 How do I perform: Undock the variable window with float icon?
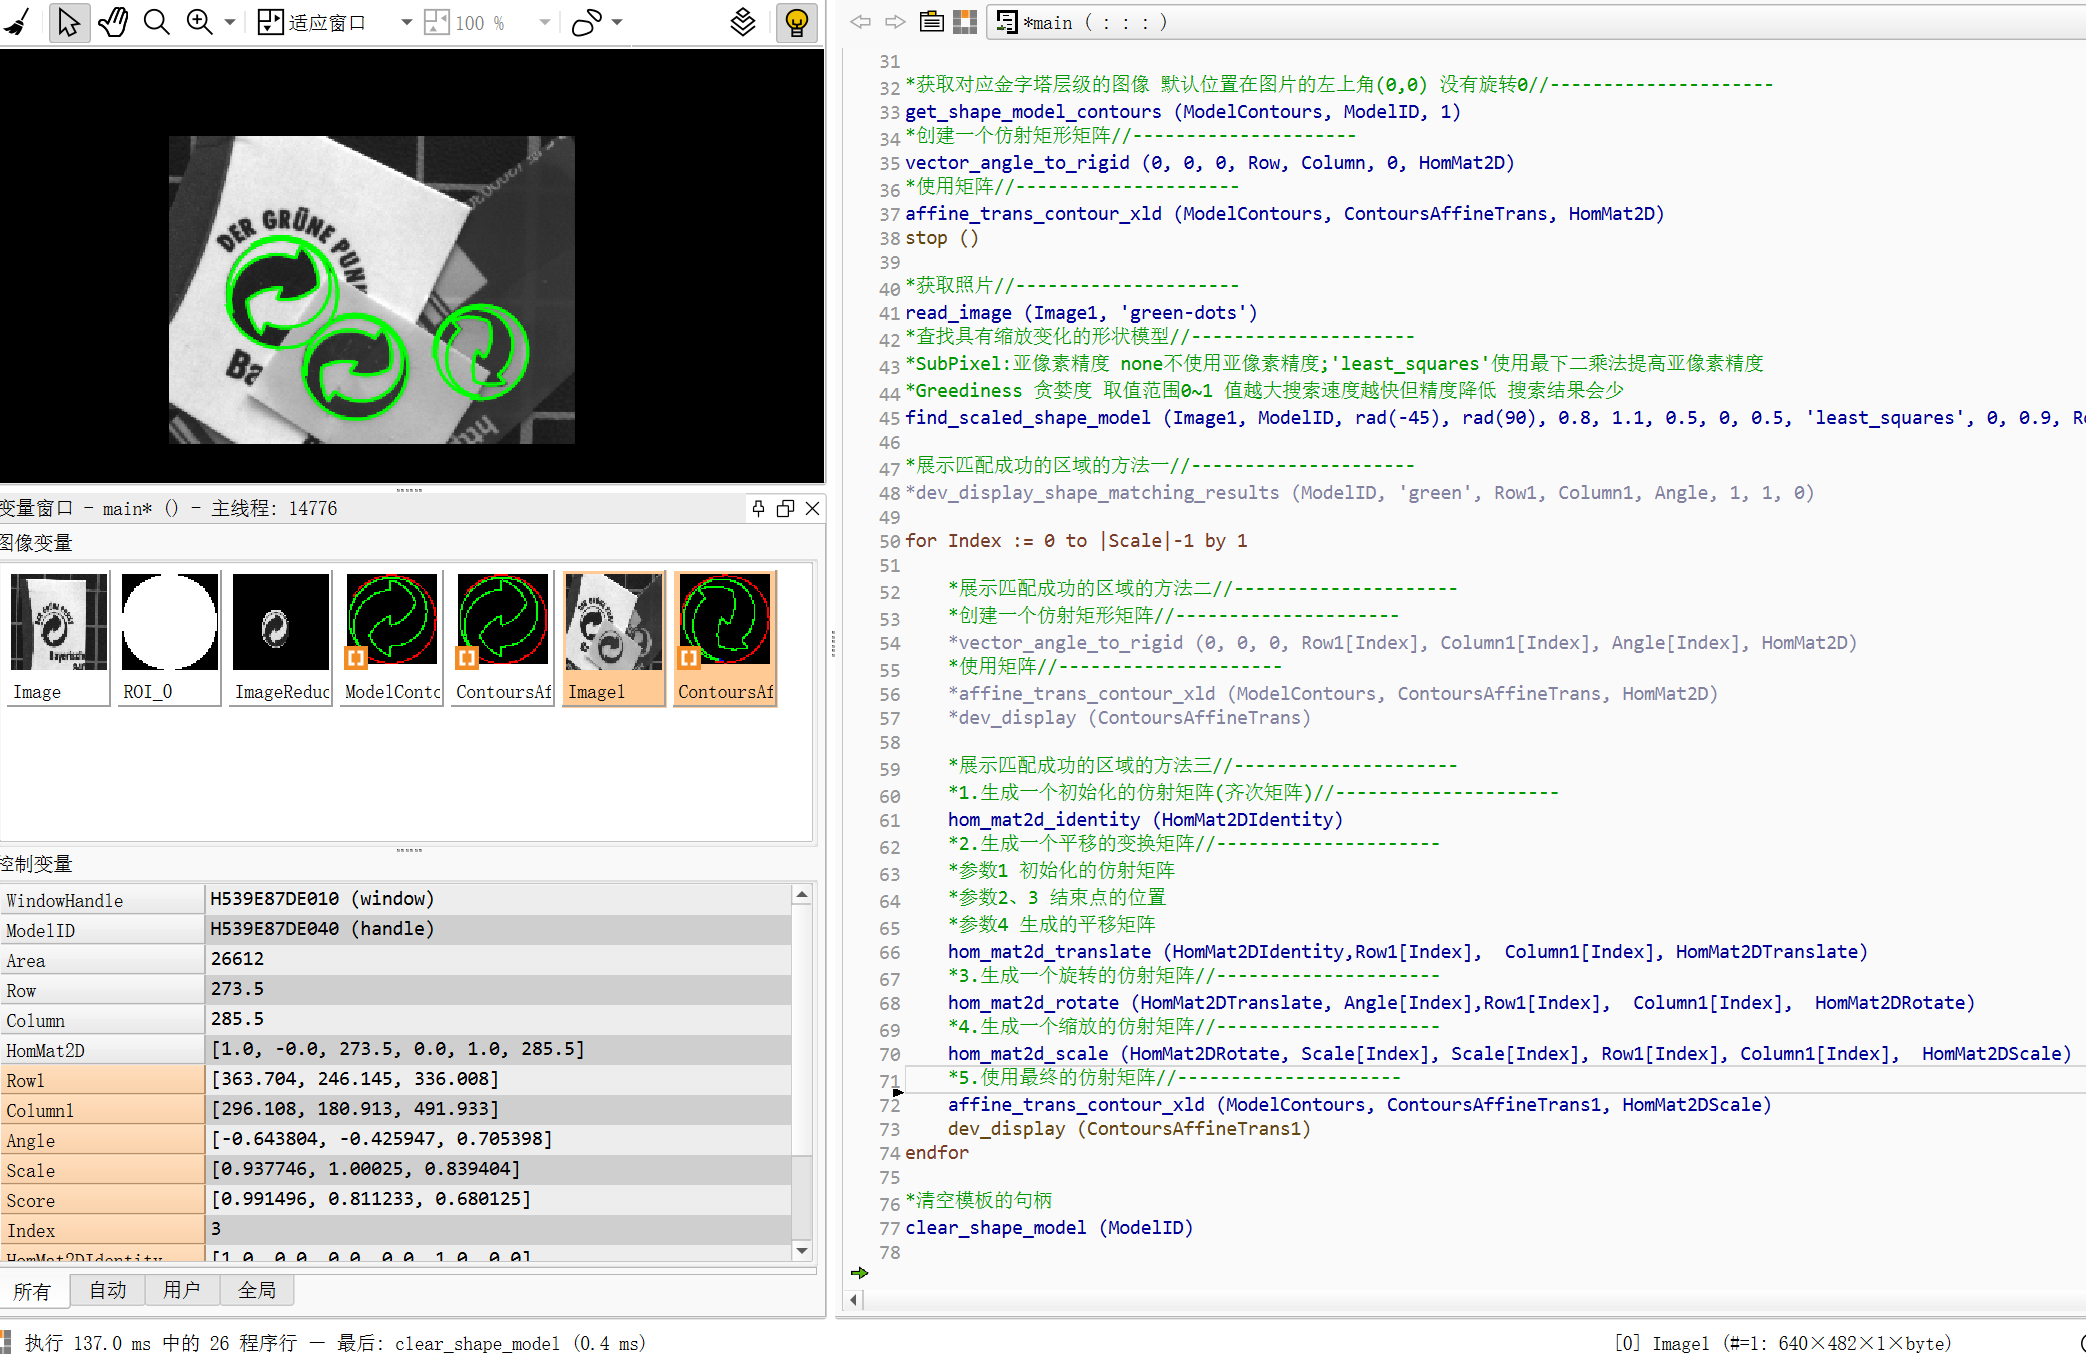pyautogui.click(x=785, y=508)
